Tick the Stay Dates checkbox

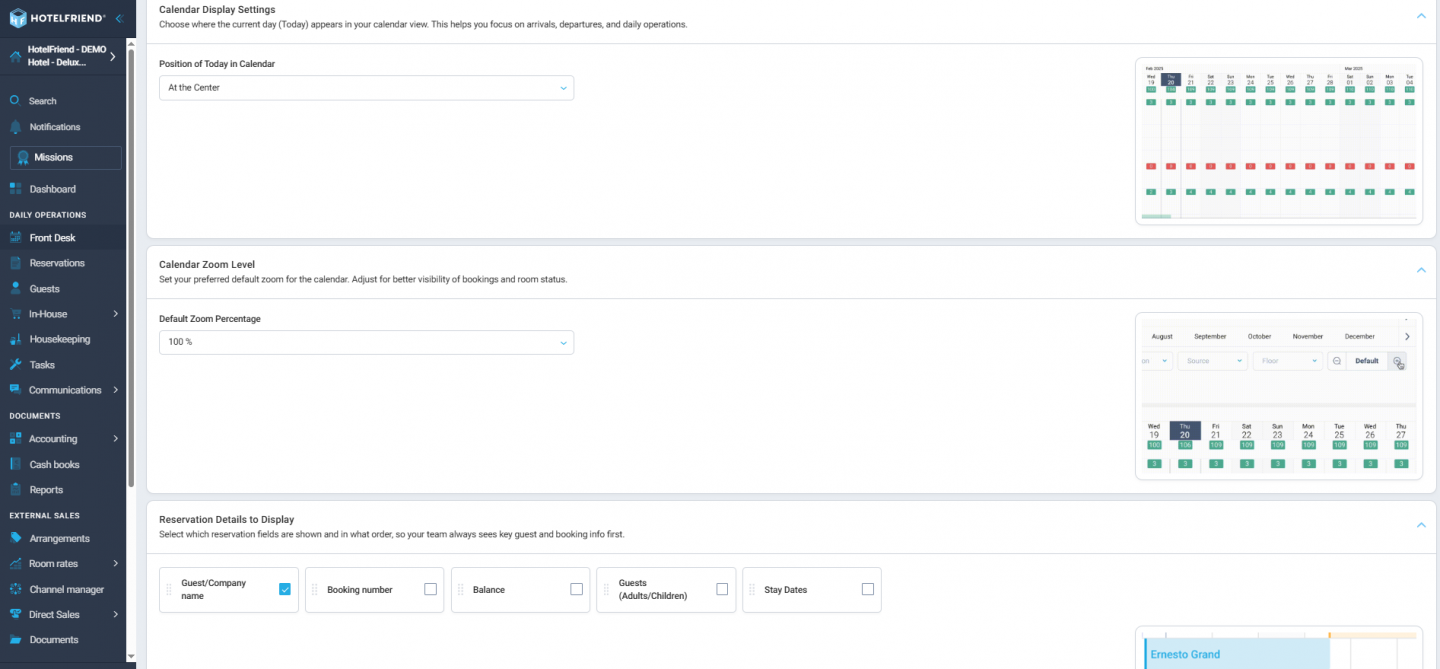click(x=867, y=589)
